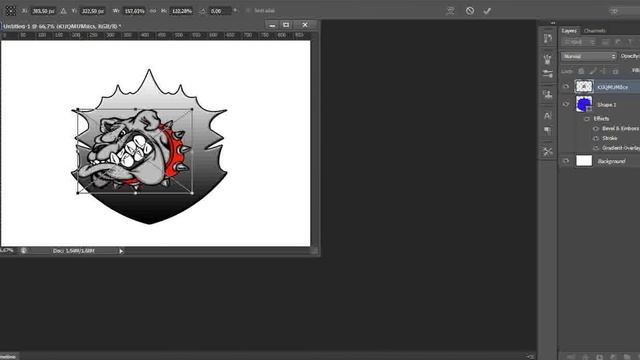The height and width of the screenshot is (360, 640).
Task: Click the status bar preview icon
Action: pyautogui.click(x=24, y=251)
